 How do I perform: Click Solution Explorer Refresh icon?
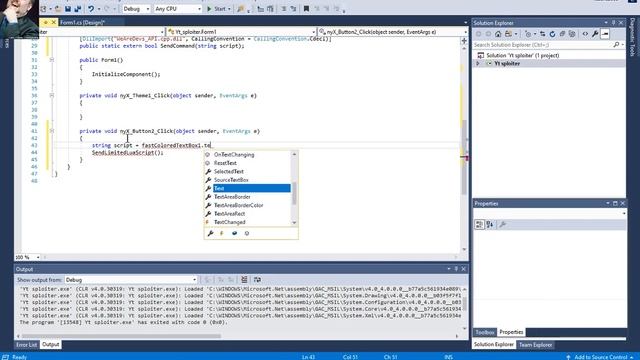(x=552, y=34)
